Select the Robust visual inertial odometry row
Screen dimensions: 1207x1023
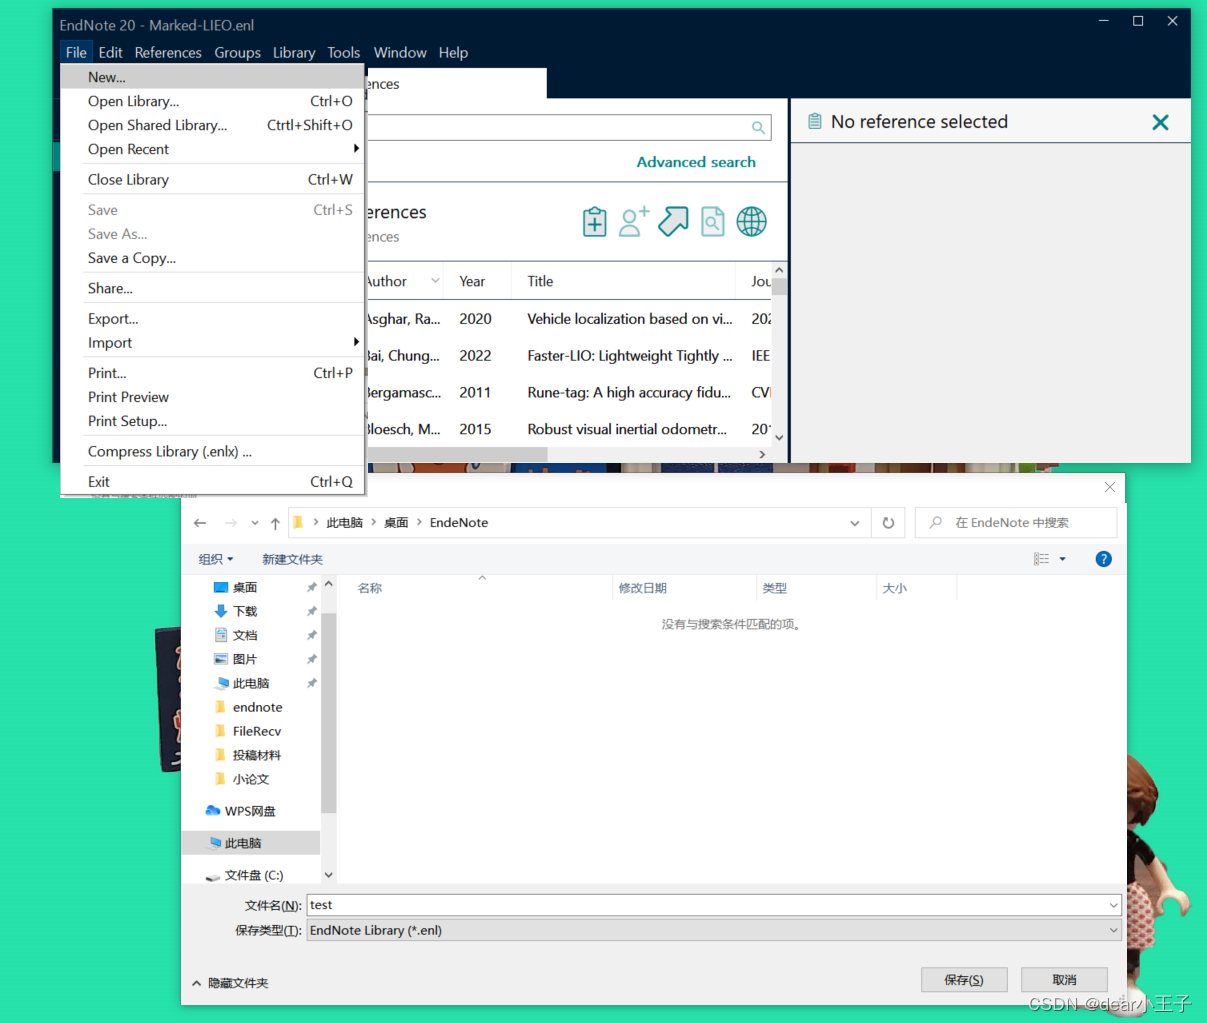pos(567,429)
